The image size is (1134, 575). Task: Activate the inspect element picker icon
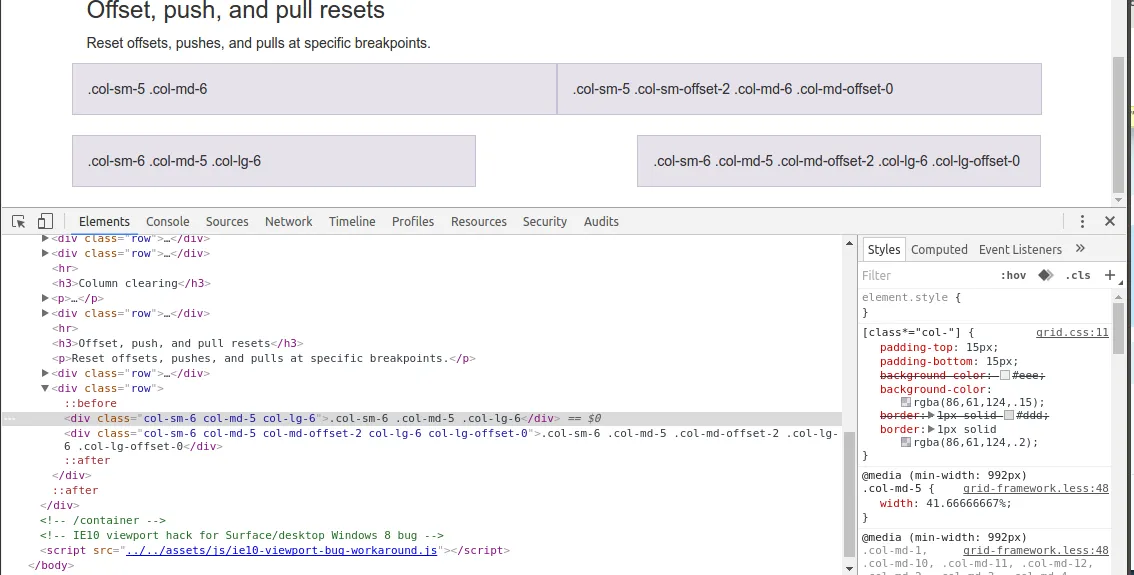[19, 221]
